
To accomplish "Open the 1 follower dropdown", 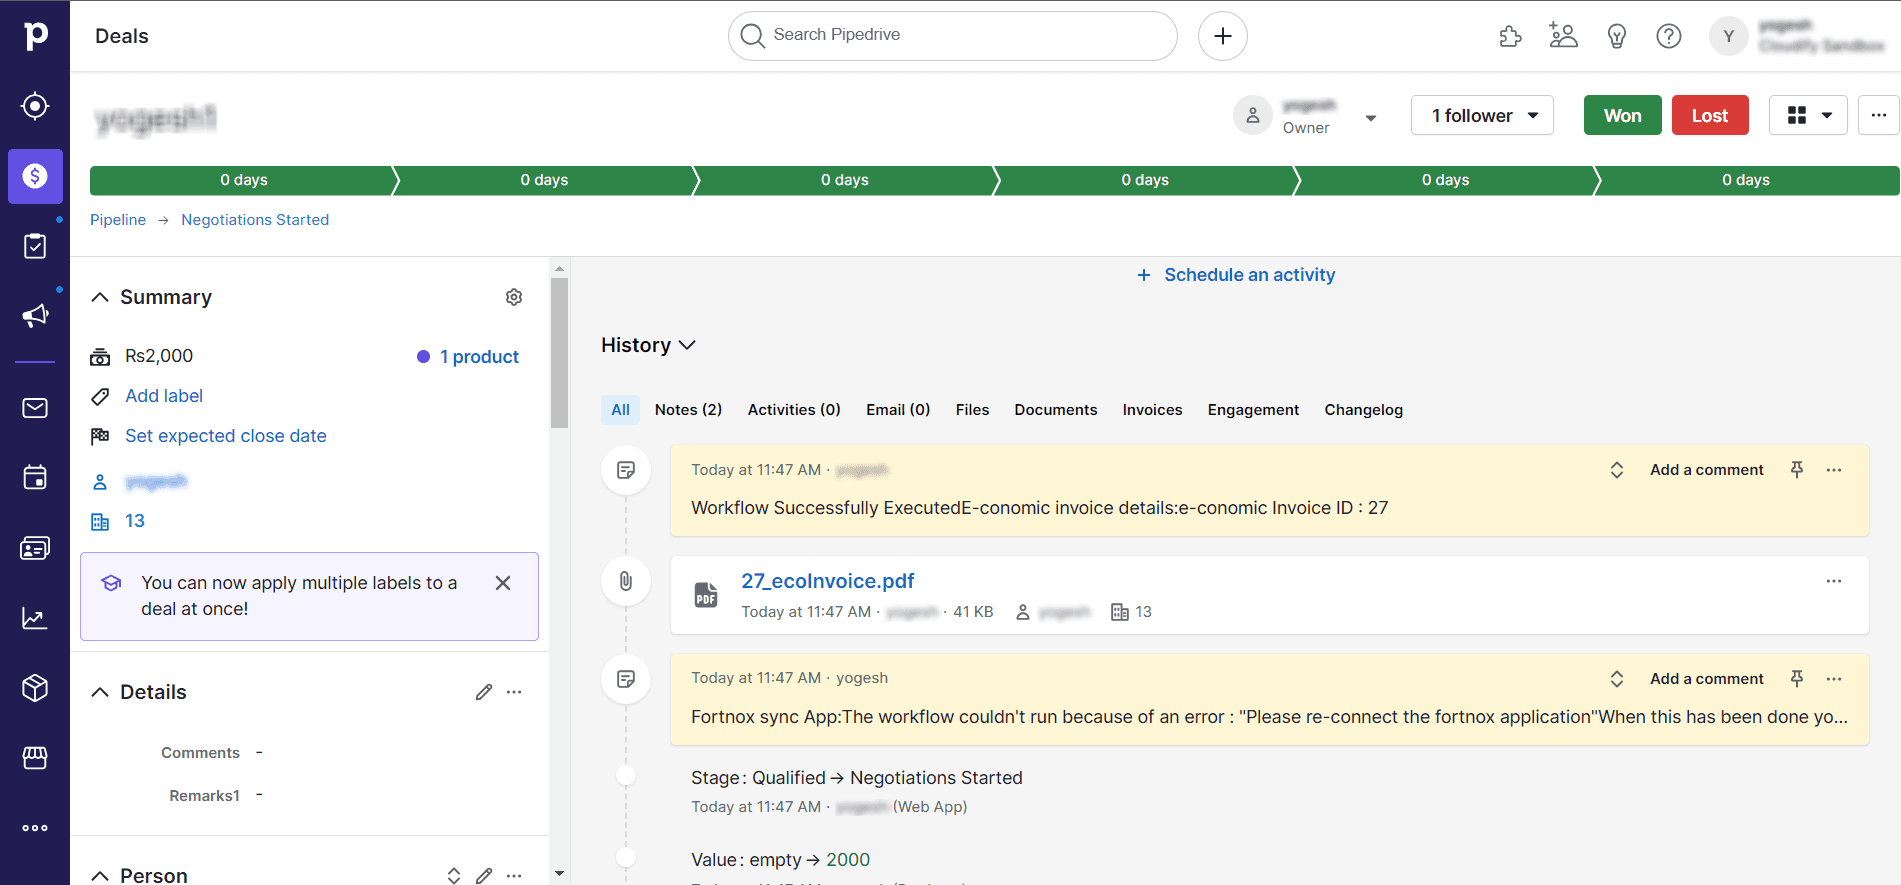I will 1482,115.
